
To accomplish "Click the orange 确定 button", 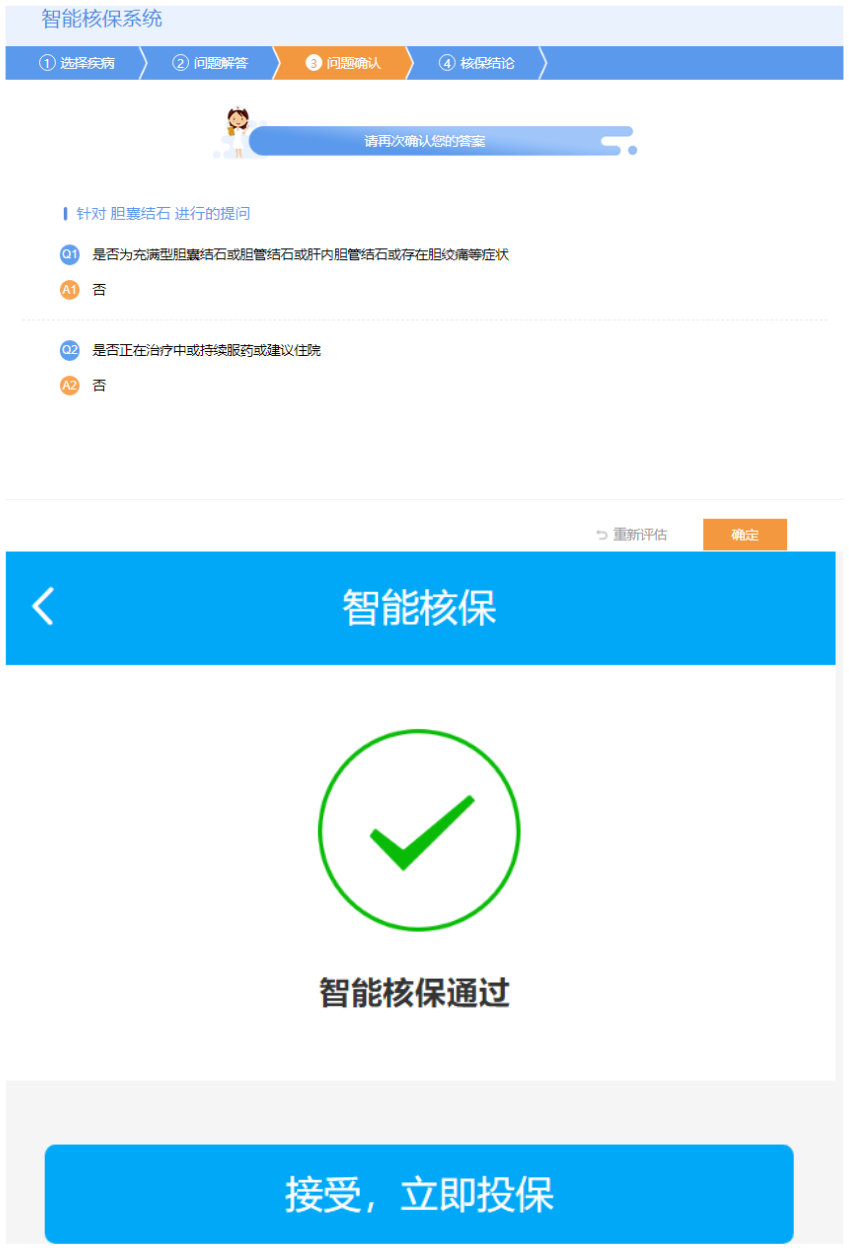I will click(745, 535).
